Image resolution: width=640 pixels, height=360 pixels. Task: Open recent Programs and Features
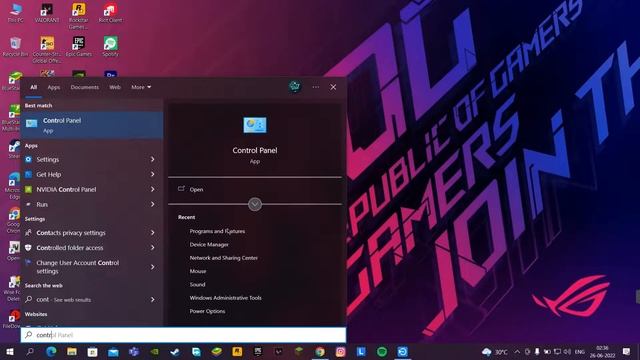[217, 231]
